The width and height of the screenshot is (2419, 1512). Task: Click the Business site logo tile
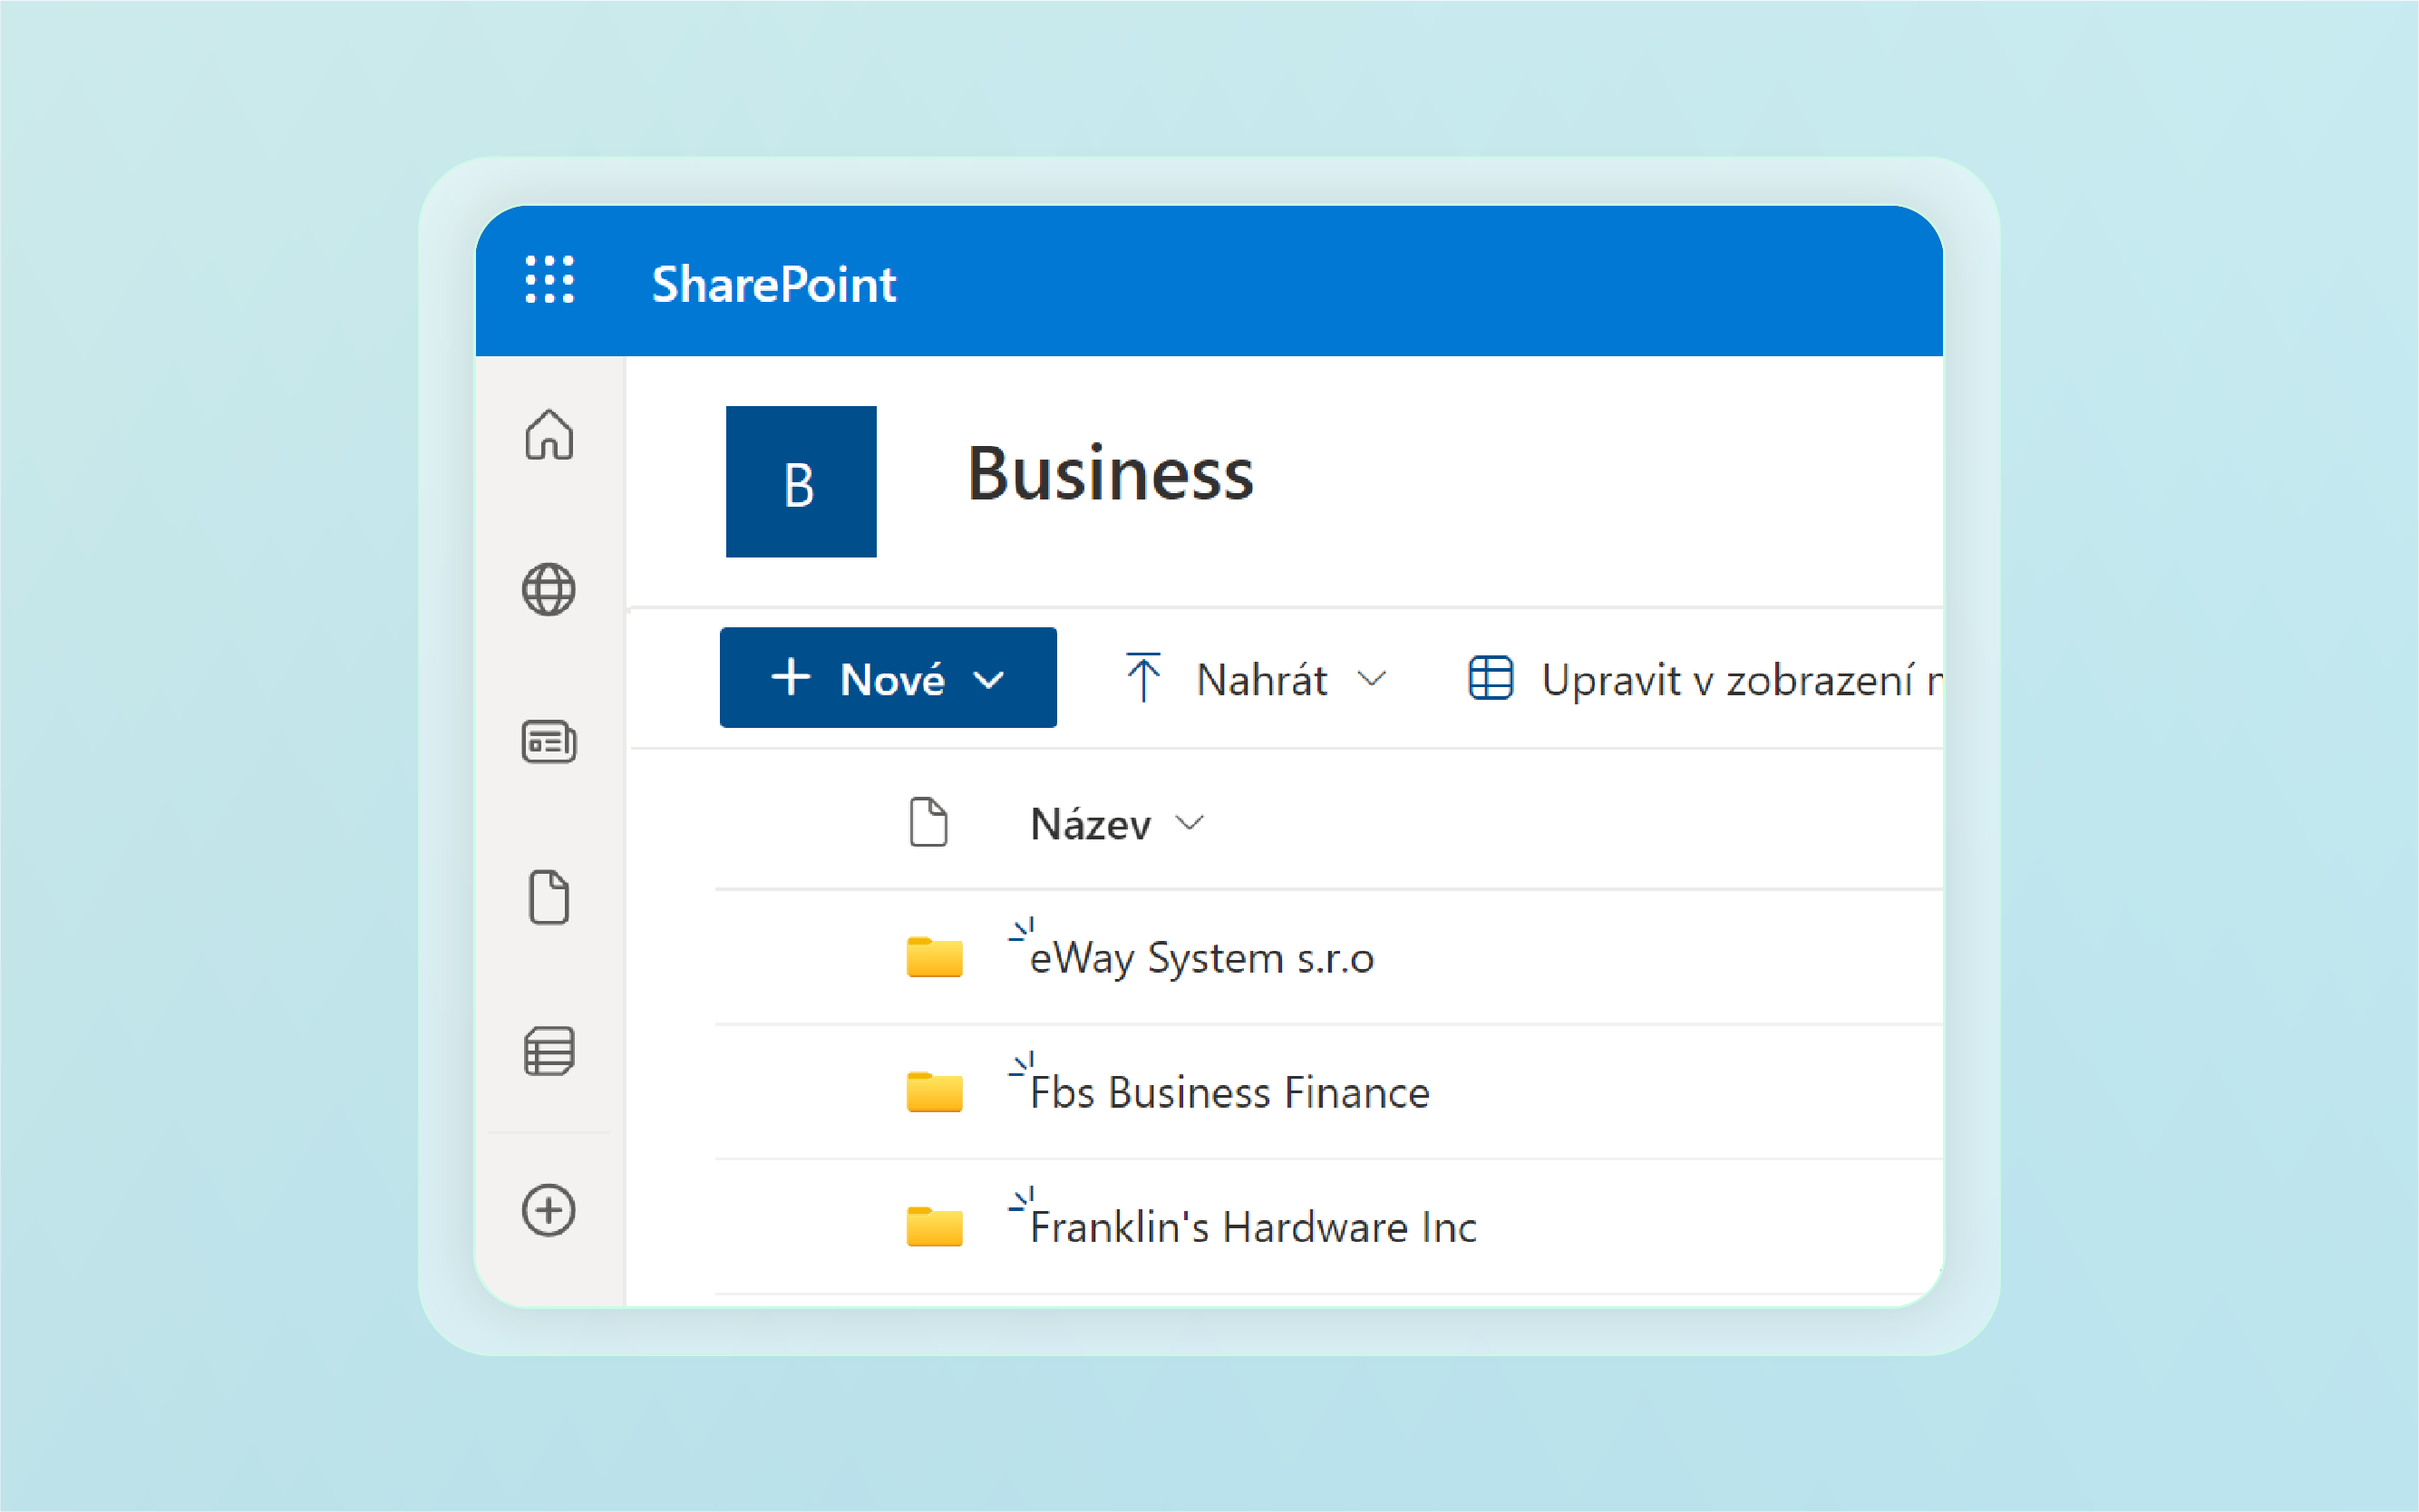[x=801, y=482]
